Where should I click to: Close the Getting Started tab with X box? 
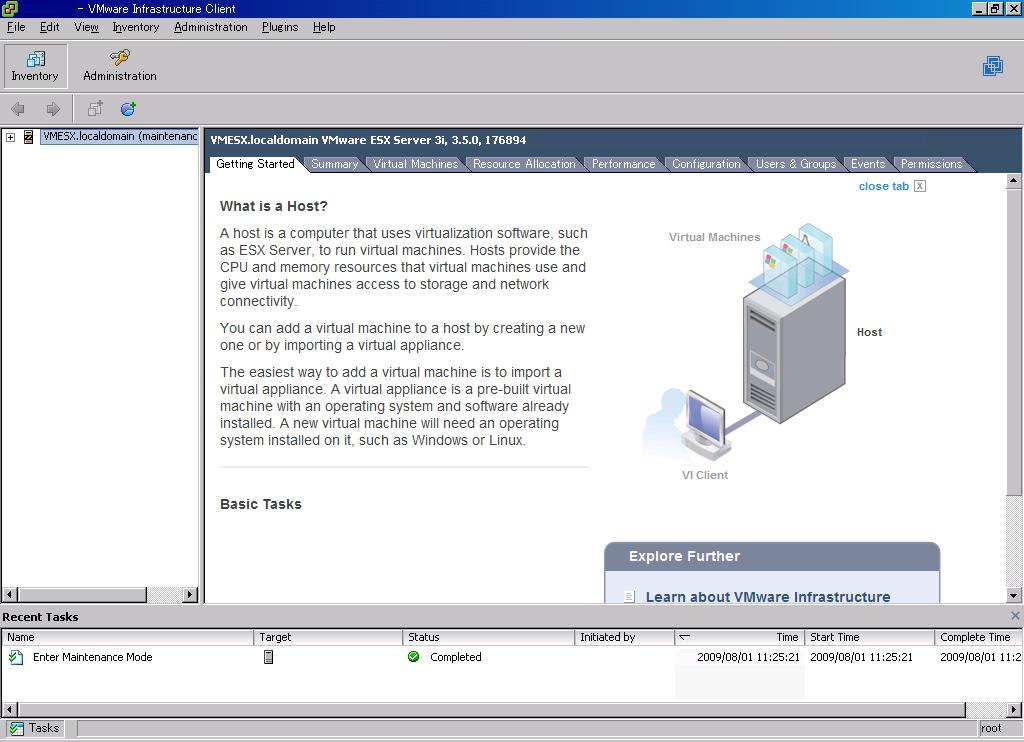pyautogui.click(x=920, y=186)
